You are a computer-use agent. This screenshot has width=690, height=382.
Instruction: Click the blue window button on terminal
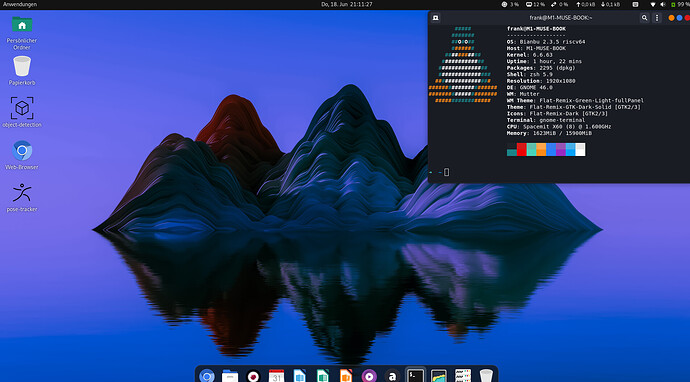679,18
